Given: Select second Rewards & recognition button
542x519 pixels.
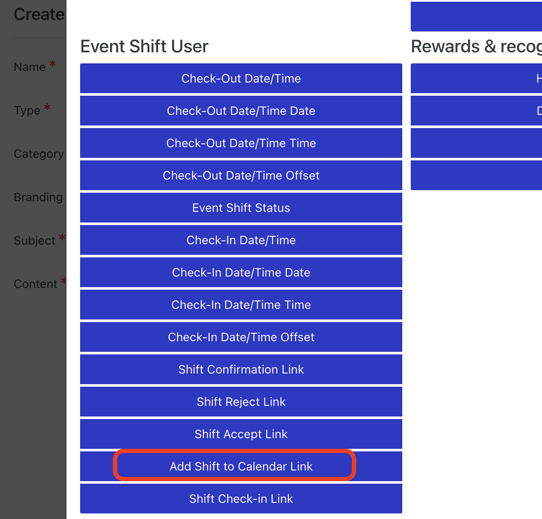Looking at the screenshot, I should click(476, 111).
